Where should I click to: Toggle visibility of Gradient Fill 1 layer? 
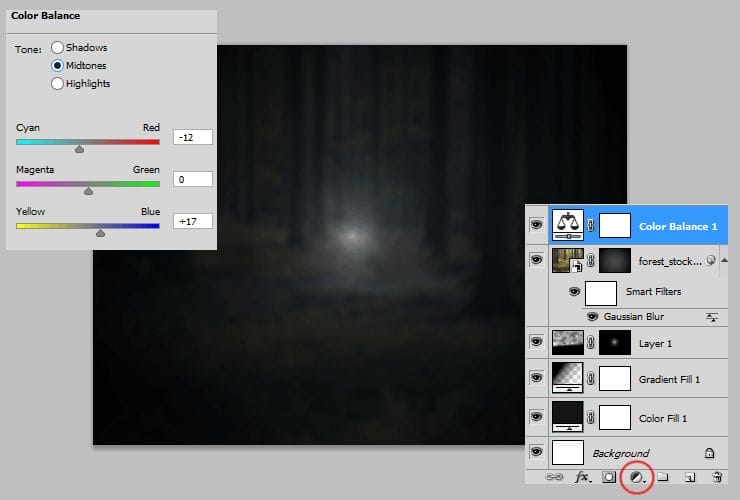click(535, 378)
